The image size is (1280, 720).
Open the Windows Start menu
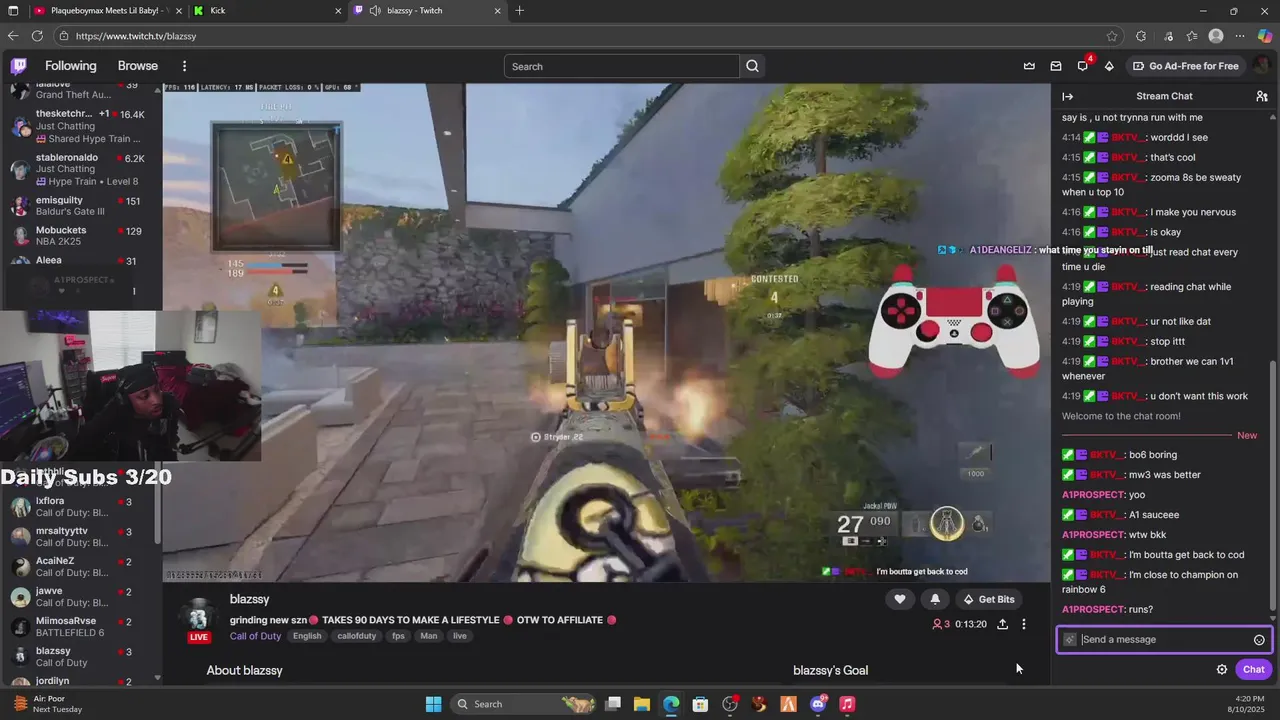[x=433, y=704]
